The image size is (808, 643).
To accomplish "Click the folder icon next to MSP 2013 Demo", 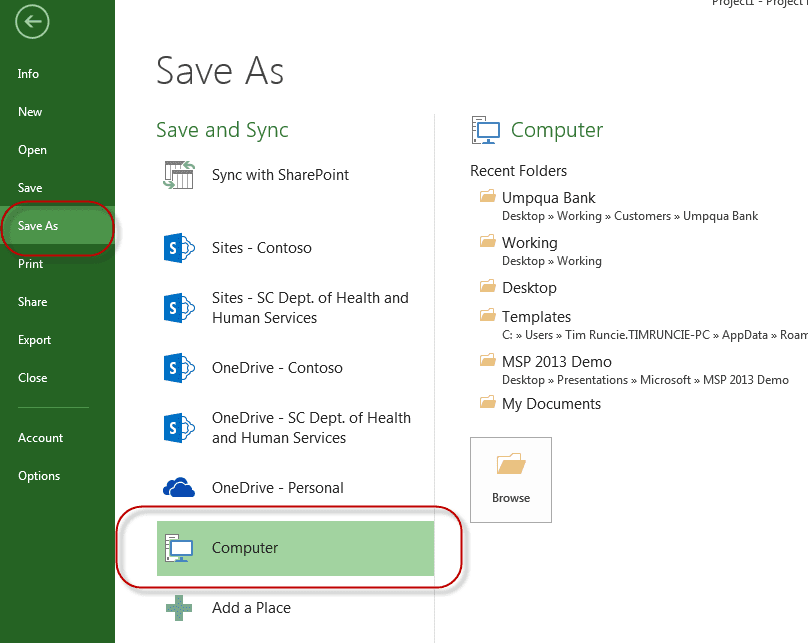I will coord(487,360).
